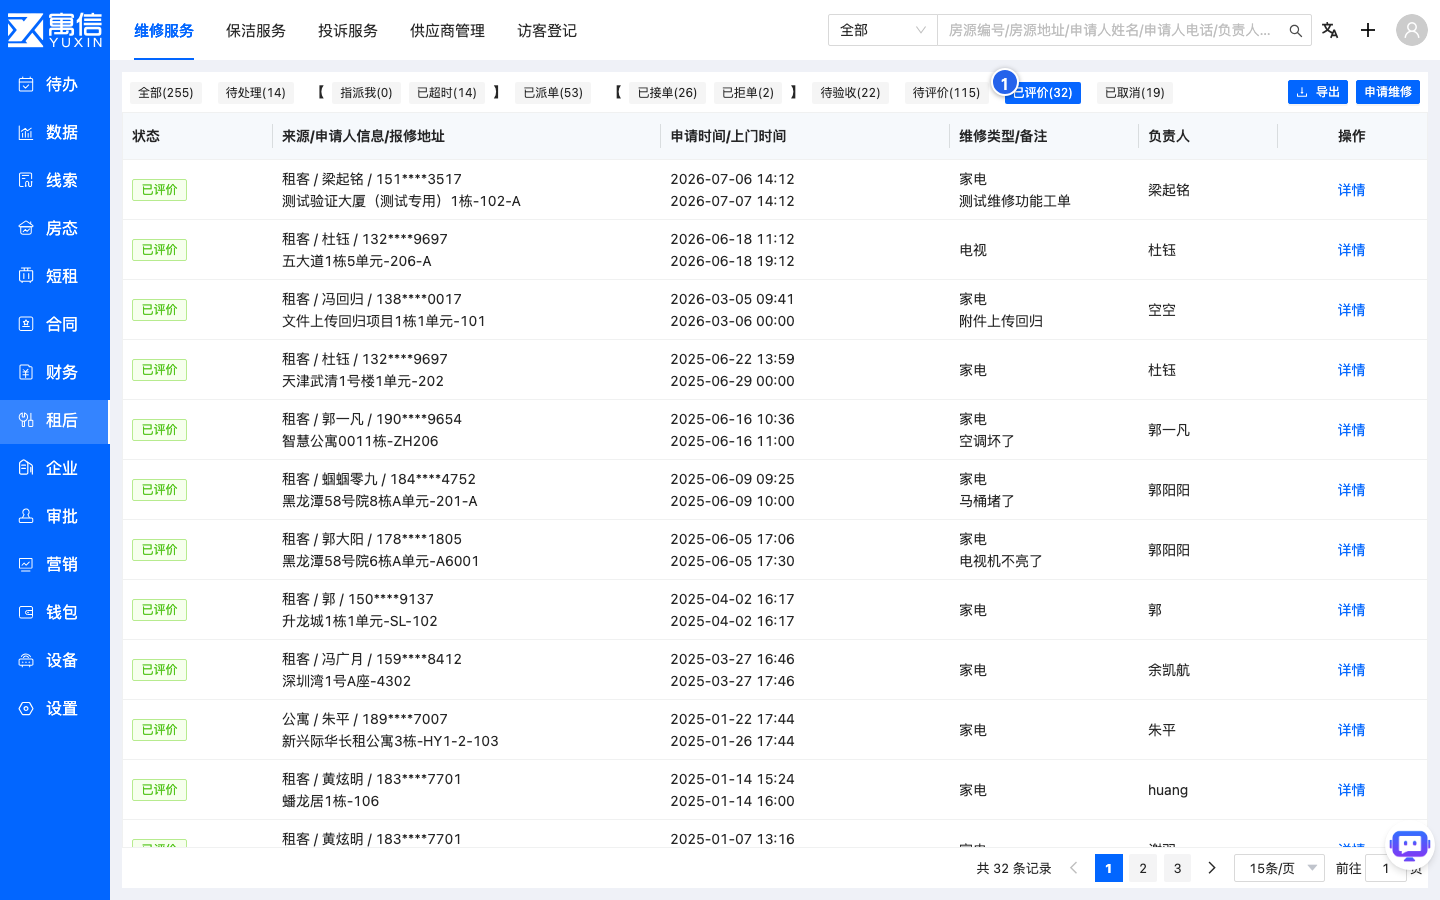Filter by 待处理(14) status

(256, 93)
